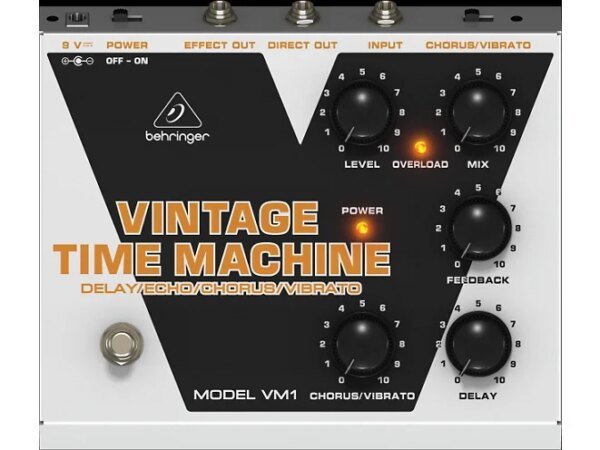Screen dimensions: 600x450
Task: Click the 'OFF - ON' label
Action: coord(127,61)
